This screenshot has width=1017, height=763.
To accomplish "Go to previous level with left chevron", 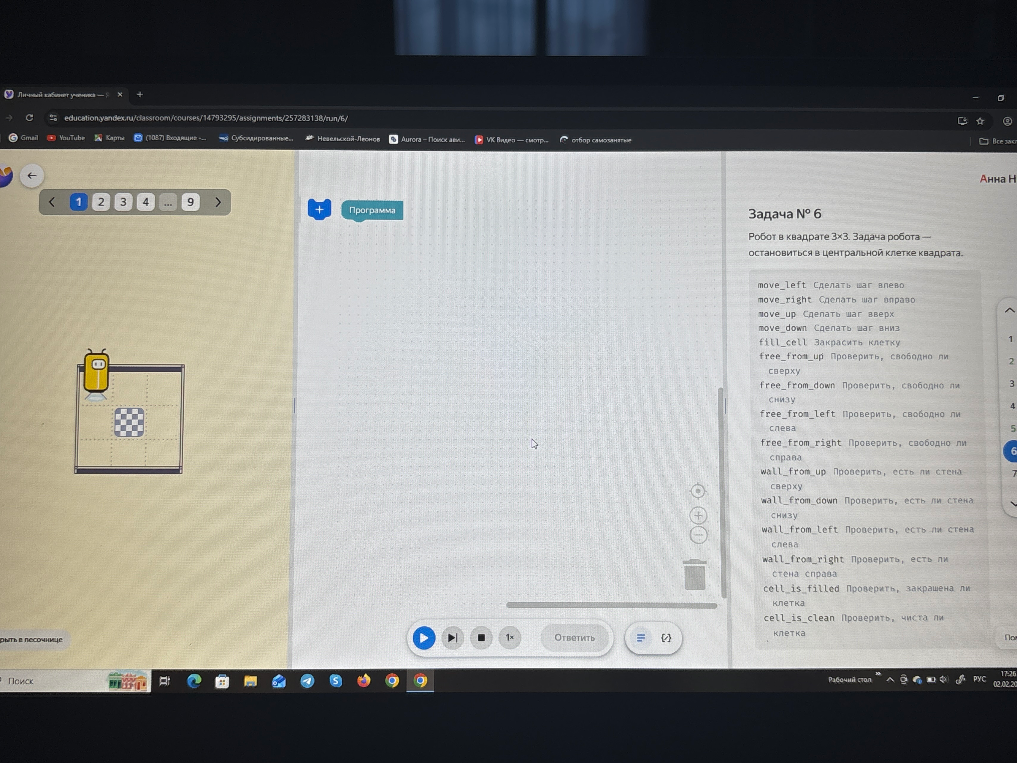I will (52, 202).
